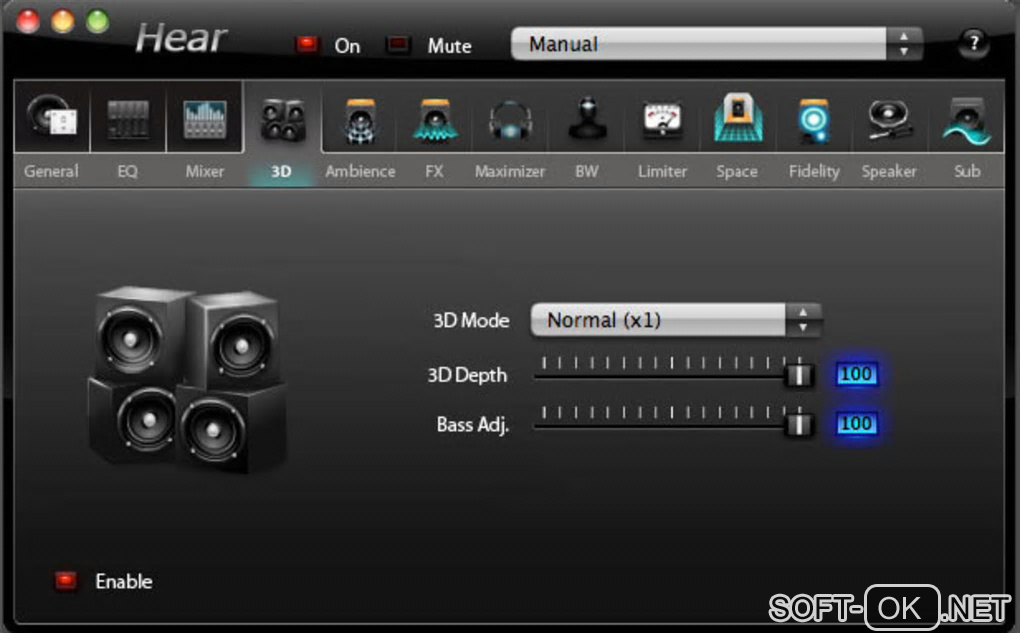The image size is (1020, 633).
Task: Switch to the BW tab label
Action: [x=587, y=171]
